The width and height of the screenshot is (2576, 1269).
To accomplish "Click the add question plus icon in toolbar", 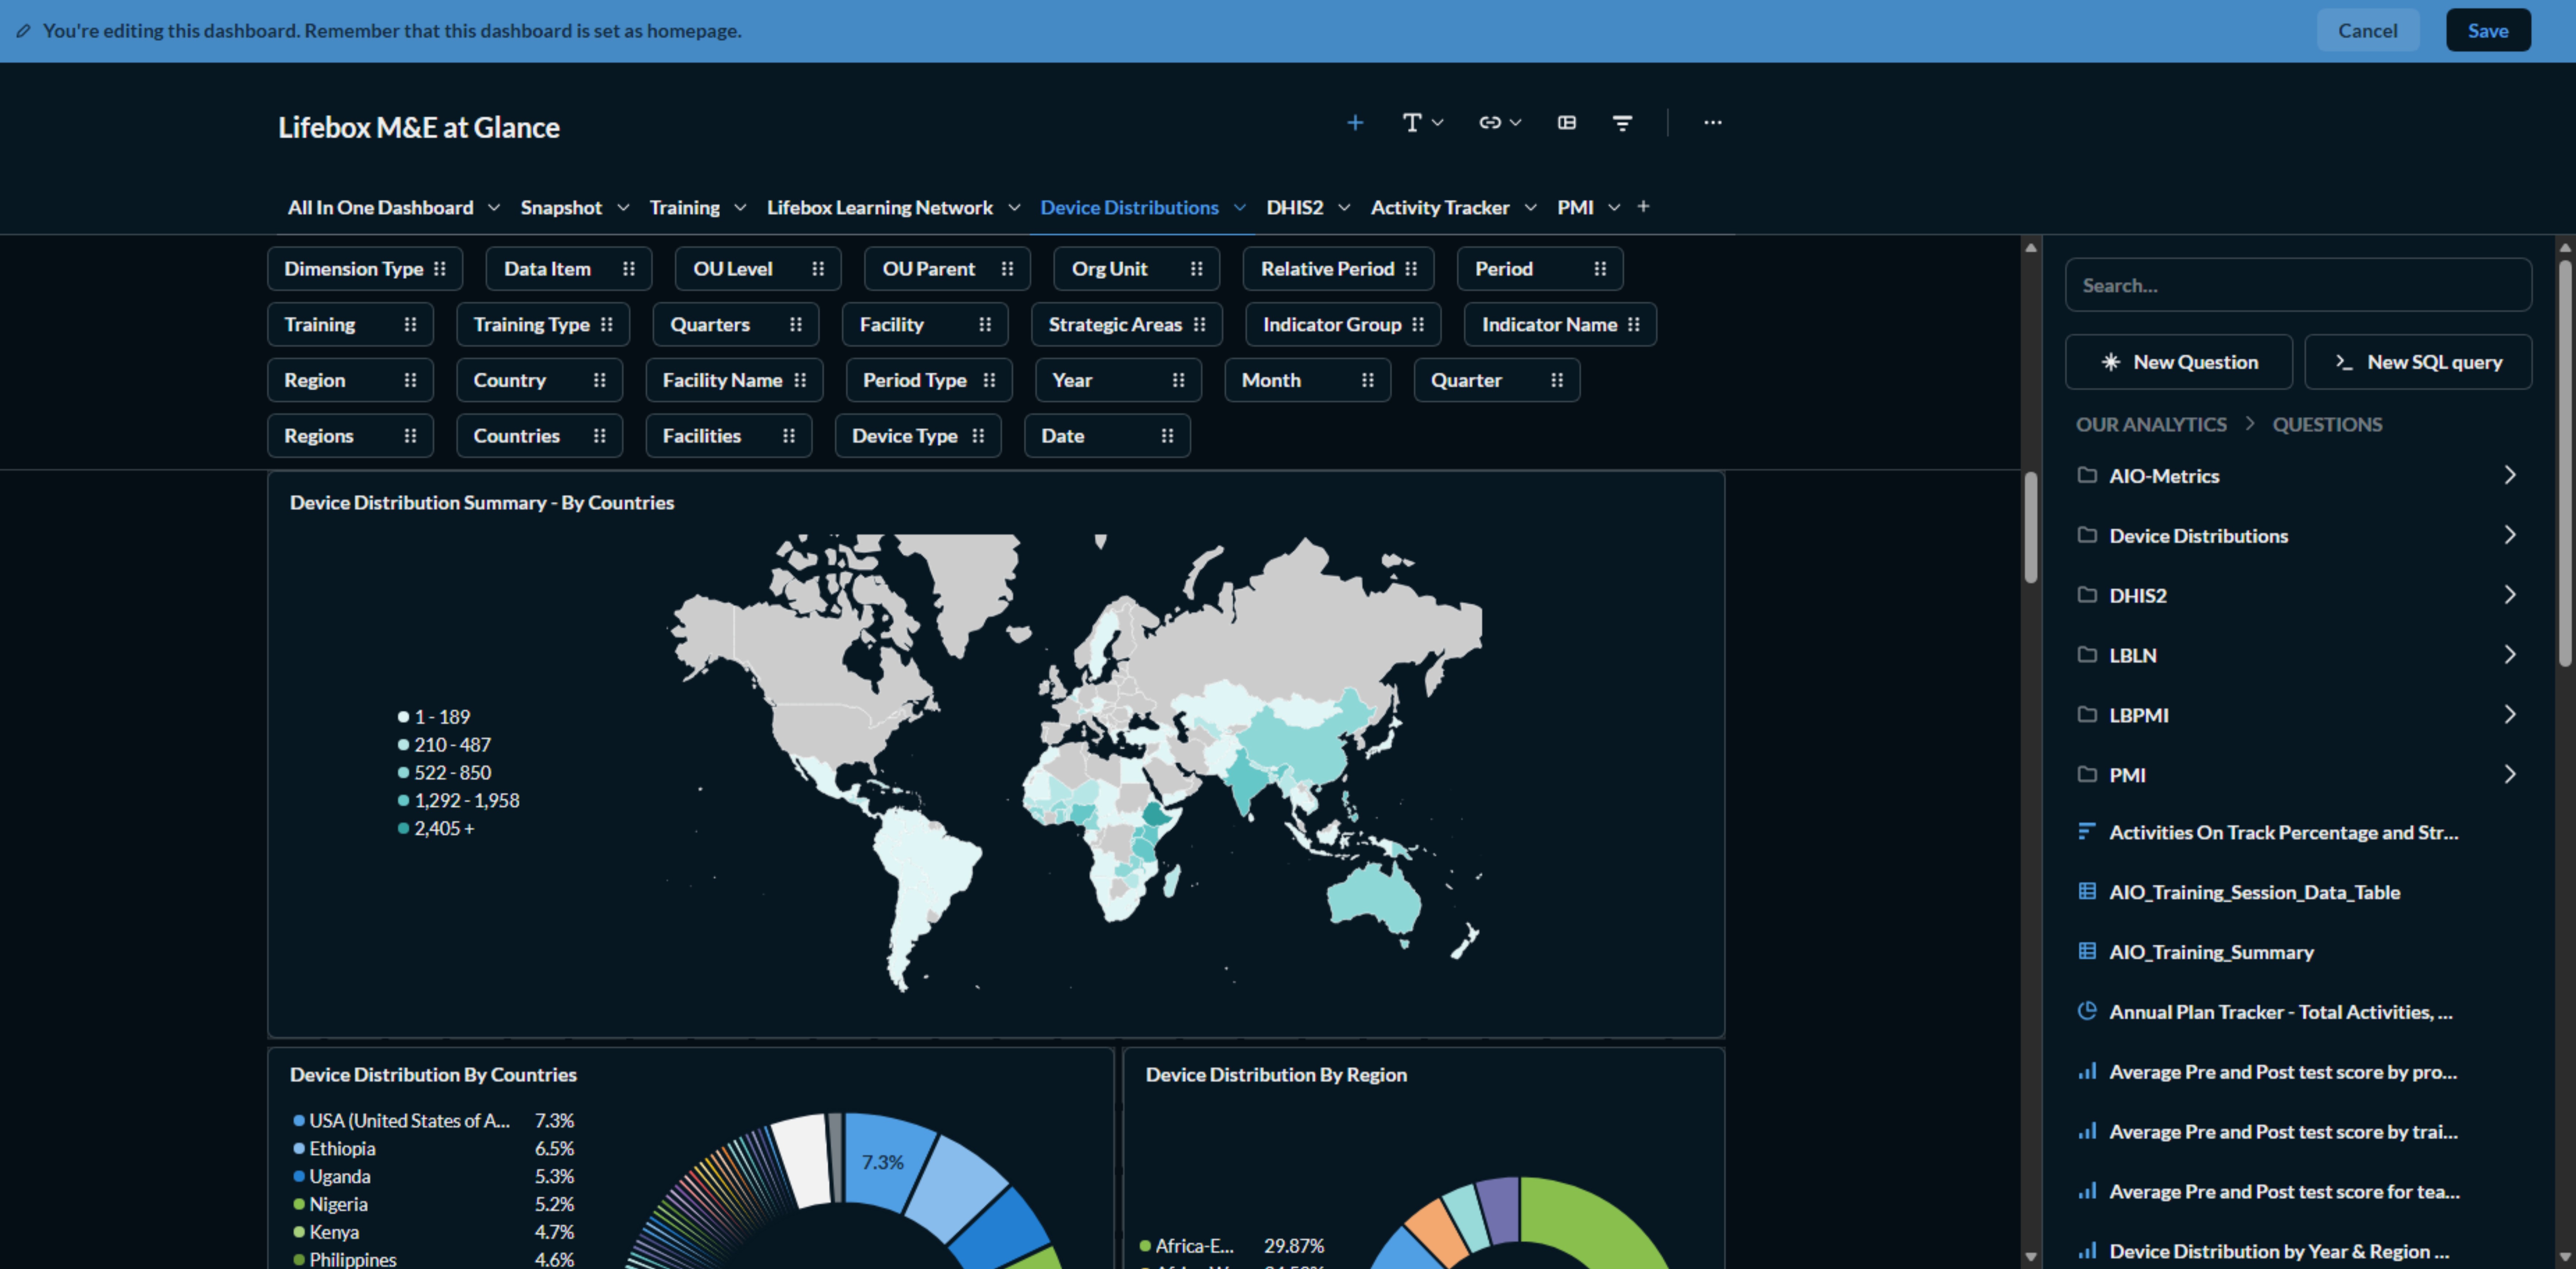I will tap(1355, 122).
